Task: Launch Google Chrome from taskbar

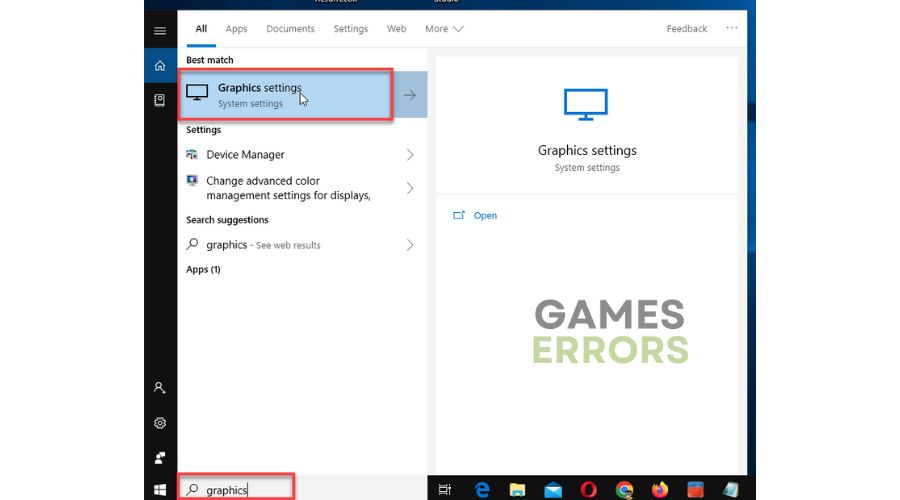Action: tap(624, 490)
